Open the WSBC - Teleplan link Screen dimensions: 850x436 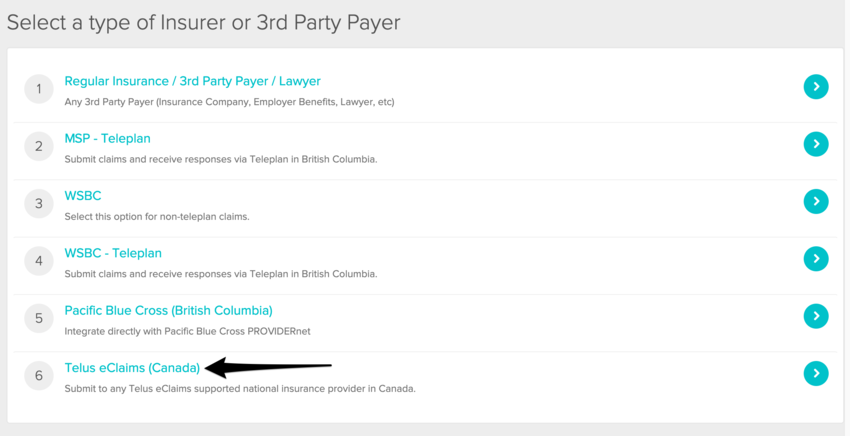(113, 253)
